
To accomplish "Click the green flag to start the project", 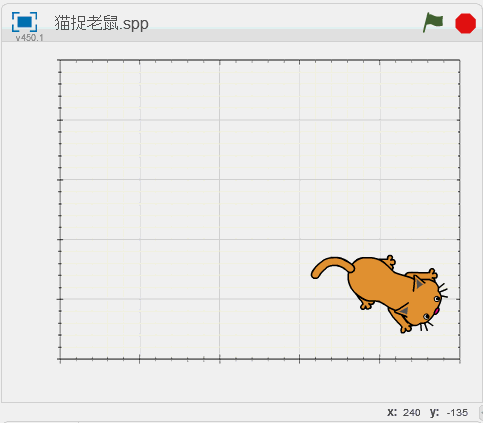I will click(x=433, y=23).
